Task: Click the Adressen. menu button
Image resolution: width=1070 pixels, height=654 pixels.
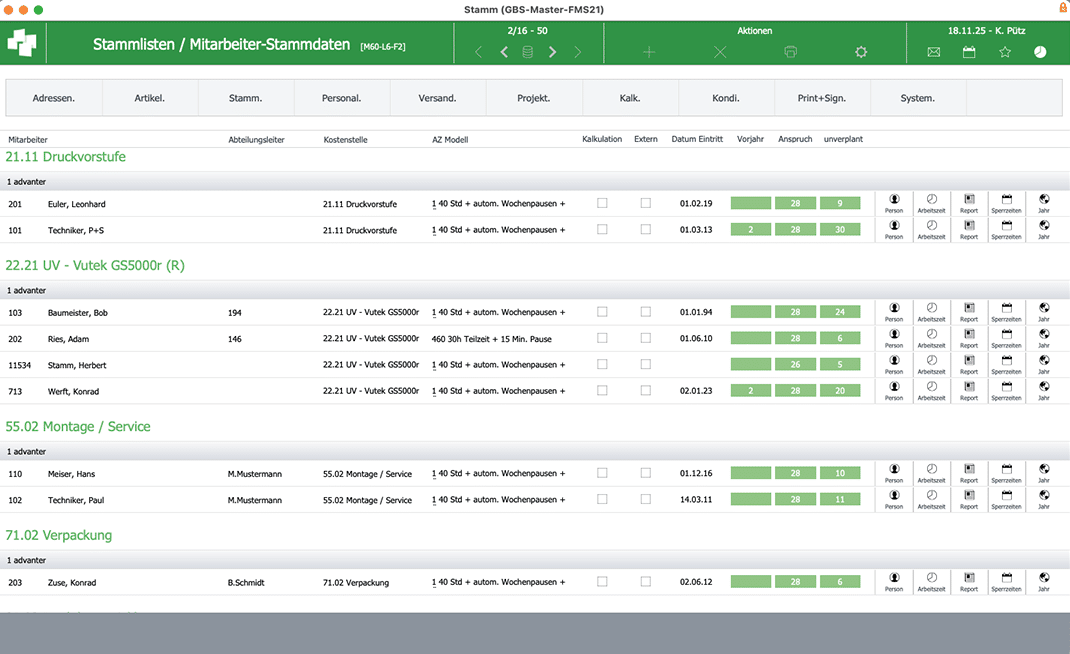Action: tap(54, 98)
